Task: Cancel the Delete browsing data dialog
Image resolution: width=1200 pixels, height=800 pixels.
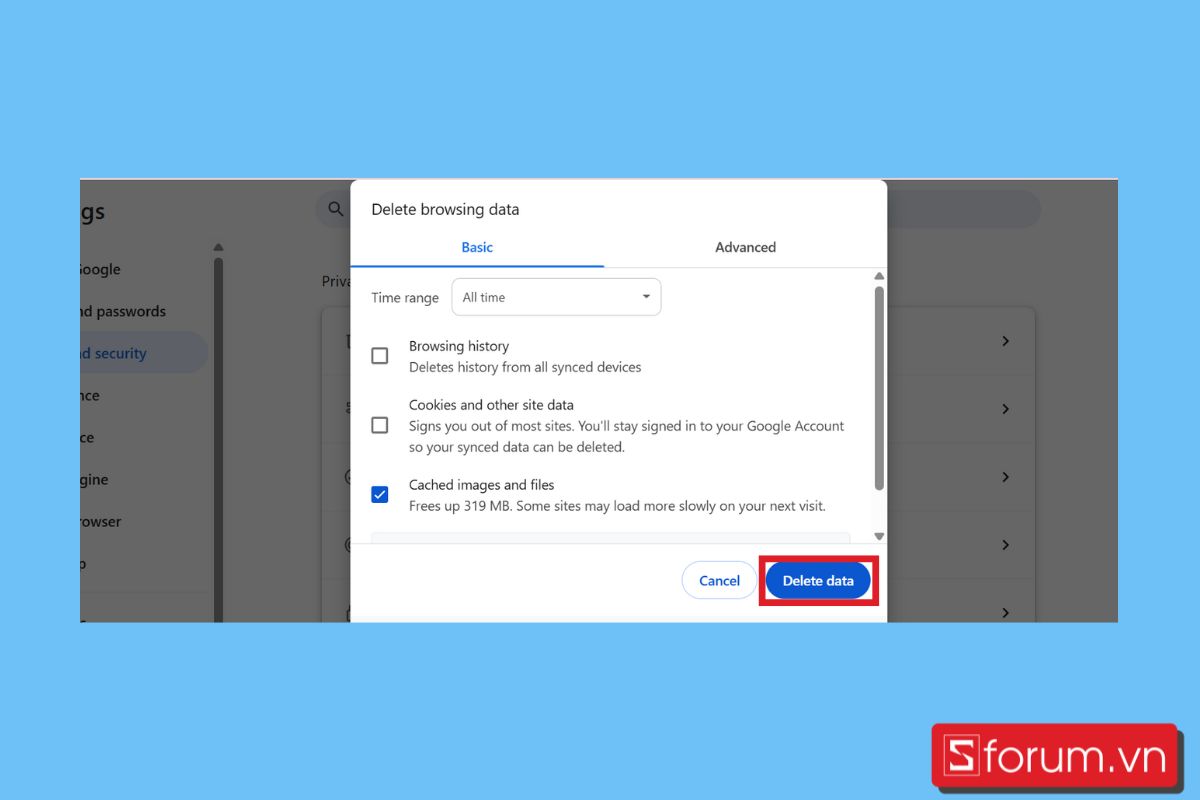Action: 719,580
